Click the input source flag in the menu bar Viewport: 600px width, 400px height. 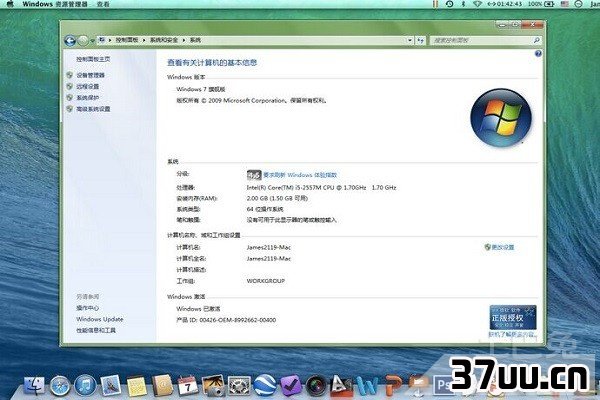(565, 4)
